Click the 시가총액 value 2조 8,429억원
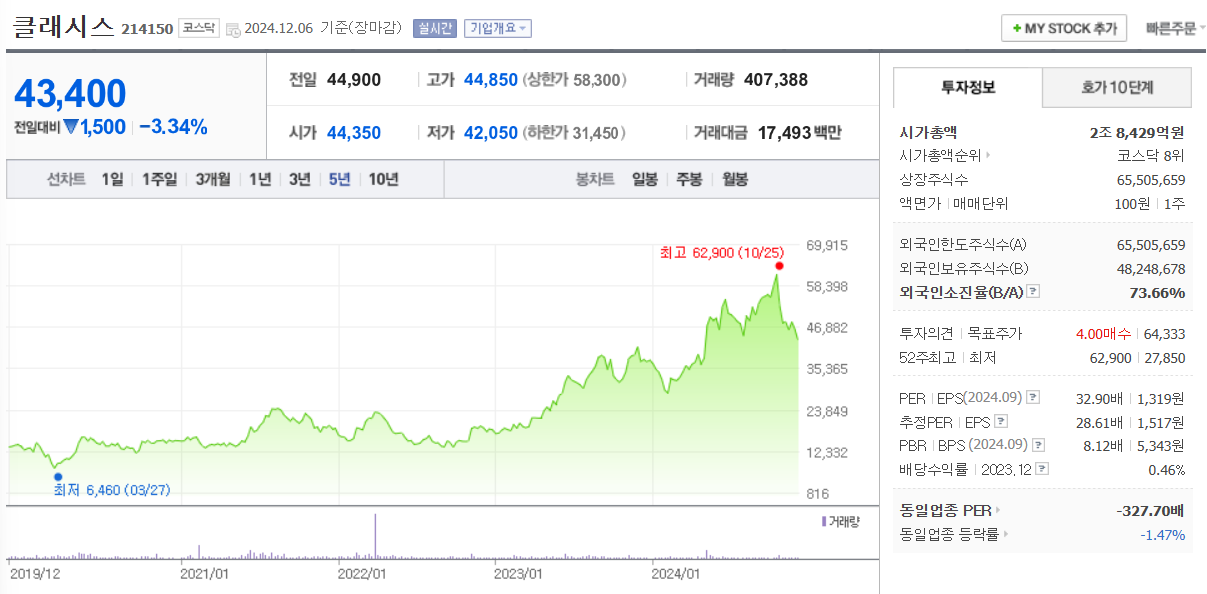1207x594 pixels. pos(1137,131)
